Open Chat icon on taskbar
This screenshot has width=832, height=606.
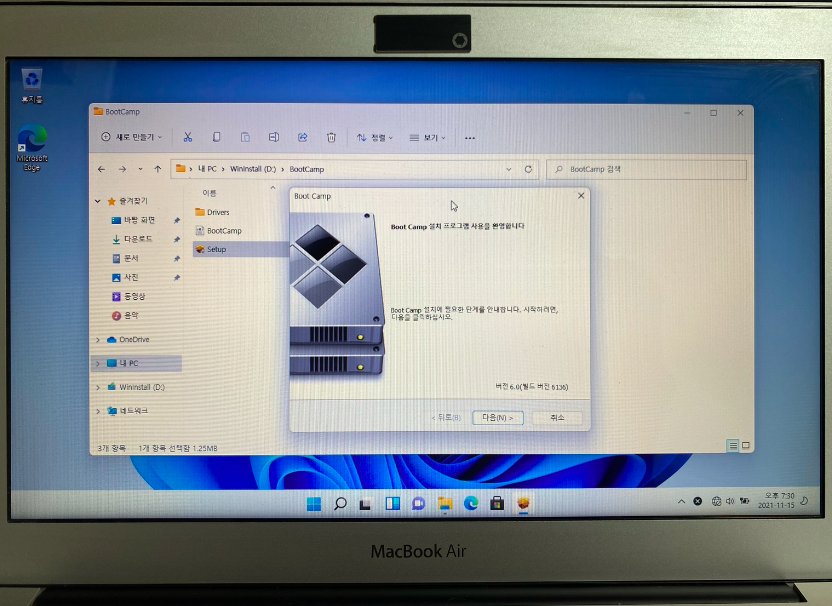click(419, 504)
